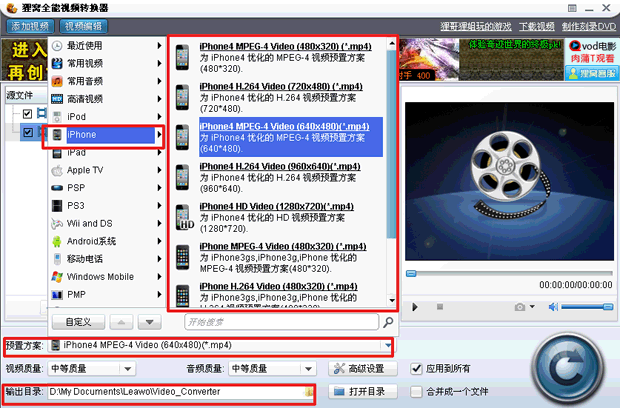Expand the 最近使用 submenu arrow

point(159,45)
